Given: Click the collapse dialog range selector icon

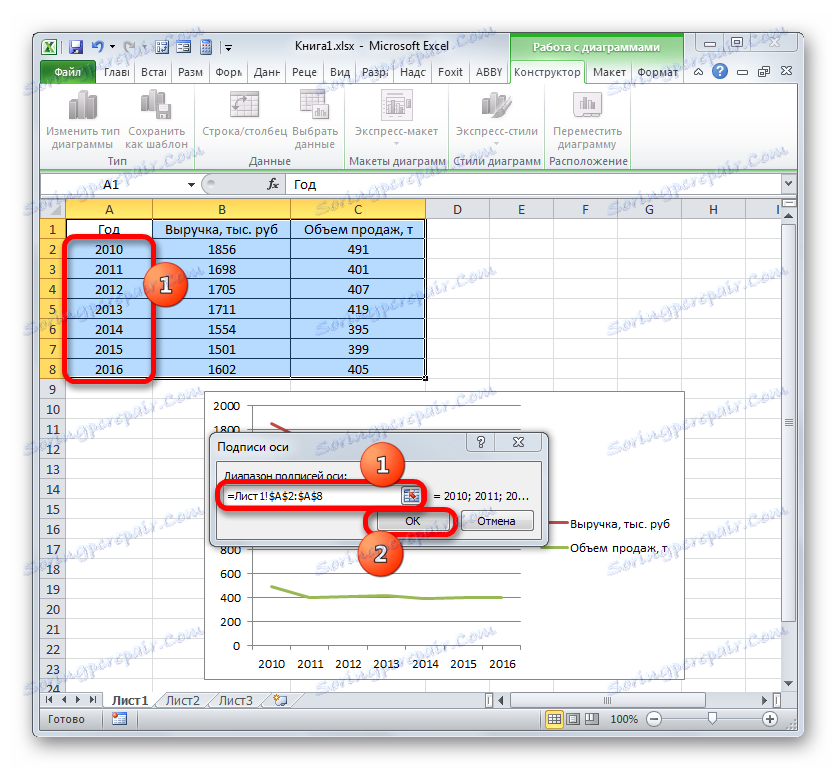Looking at the screenshot, I should coord(411,496).
